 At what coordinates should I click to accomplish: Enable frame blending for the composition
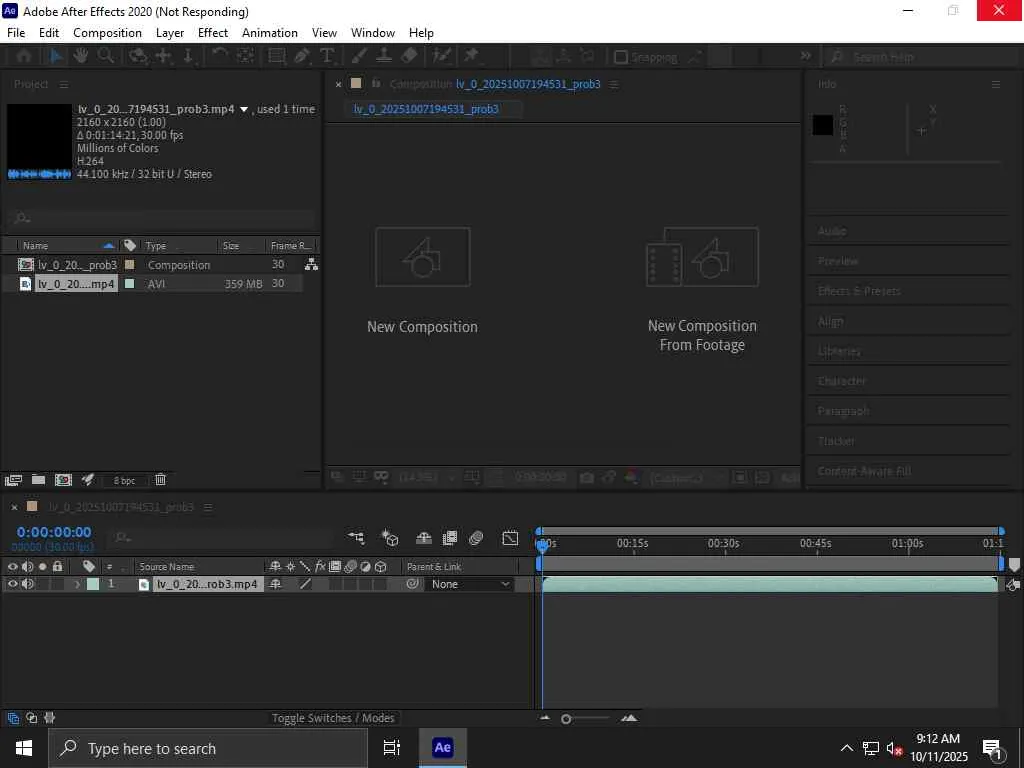pos(450,537)
